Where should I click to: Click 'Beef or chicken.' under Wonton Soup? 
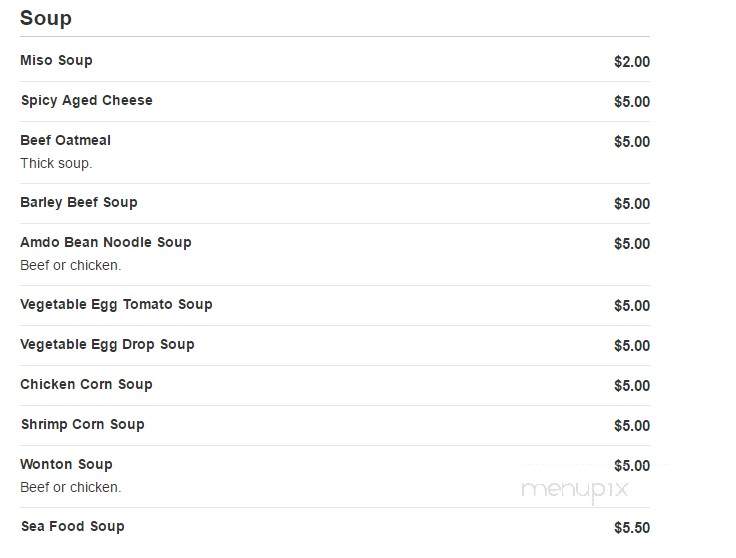[x=71, y=488]
